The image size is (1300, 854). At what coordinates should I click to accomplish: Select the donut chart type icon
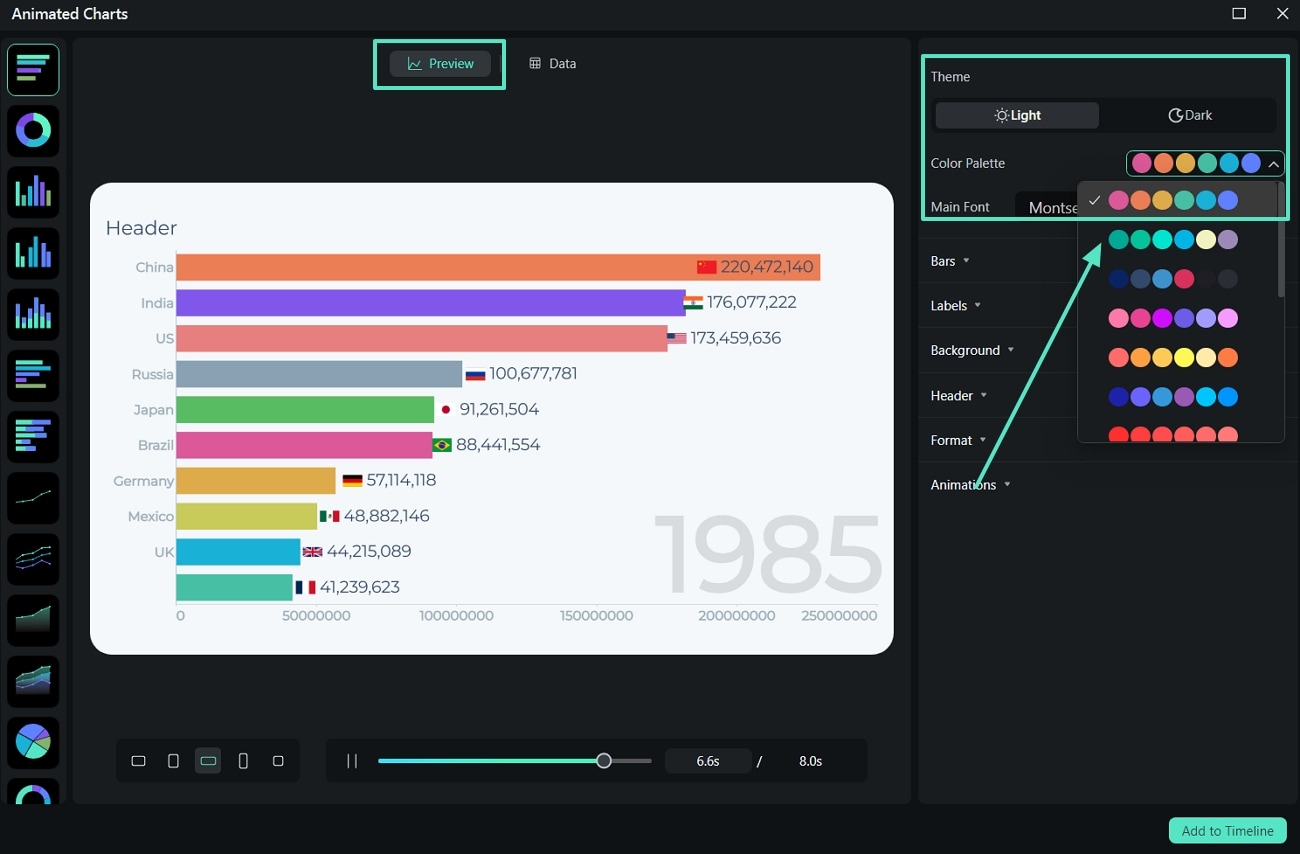[x=33, y=131]
